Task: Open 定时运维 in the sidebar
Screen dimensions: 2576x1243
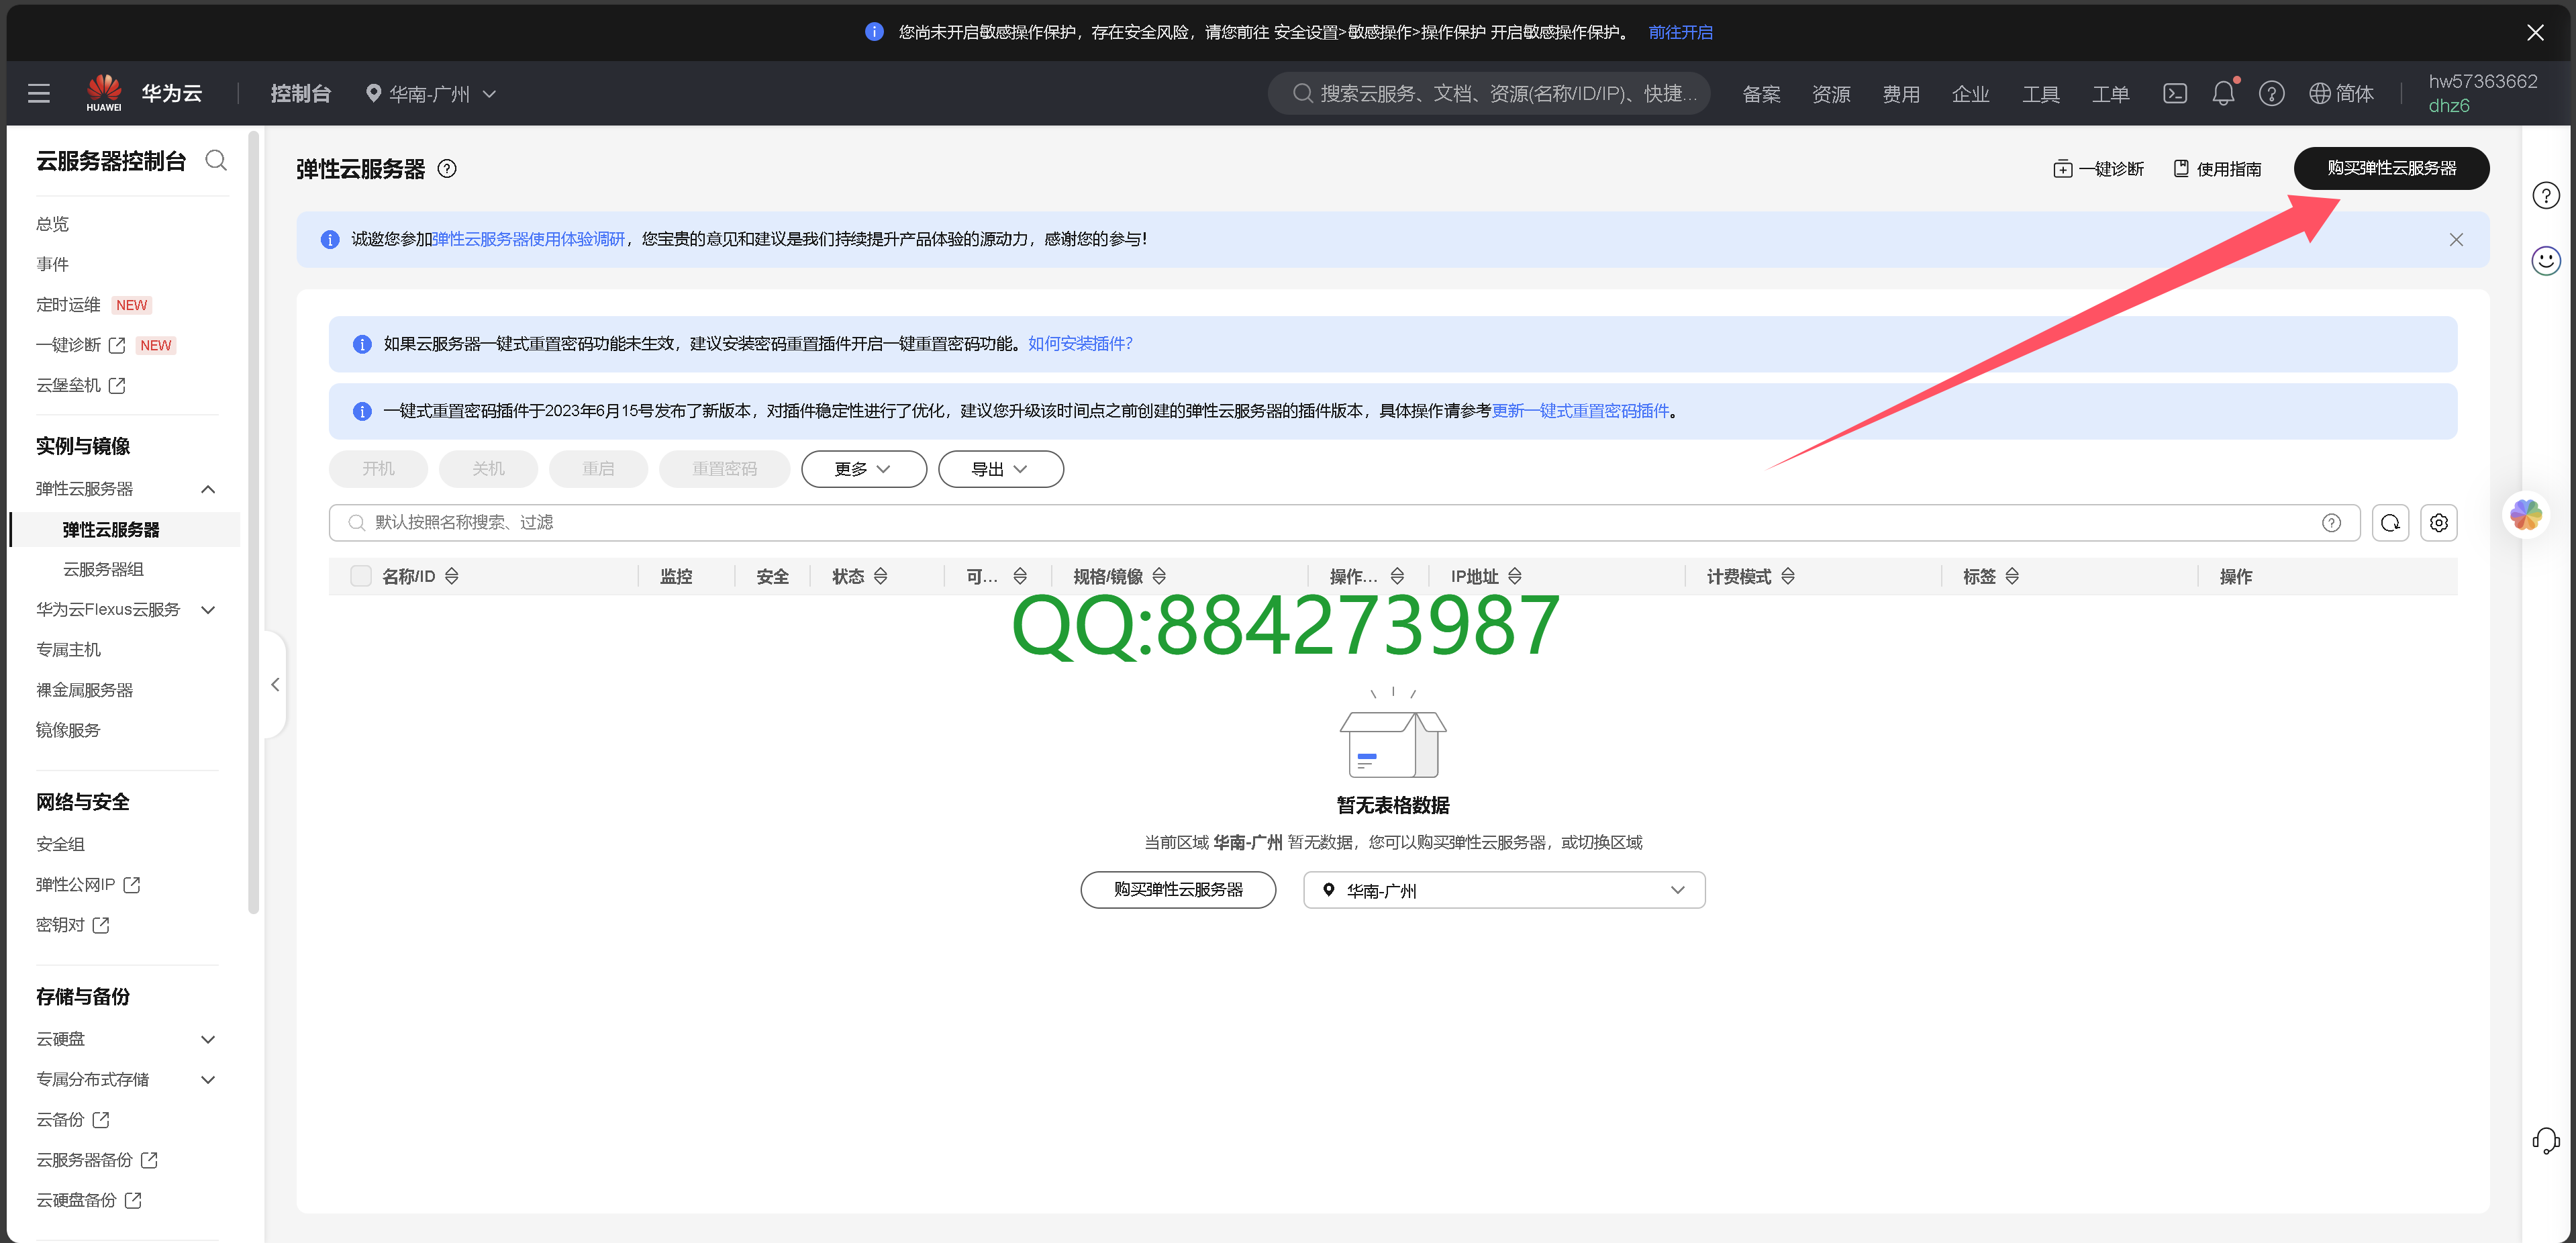Action: pyautogui.click(x=68, y=305)
